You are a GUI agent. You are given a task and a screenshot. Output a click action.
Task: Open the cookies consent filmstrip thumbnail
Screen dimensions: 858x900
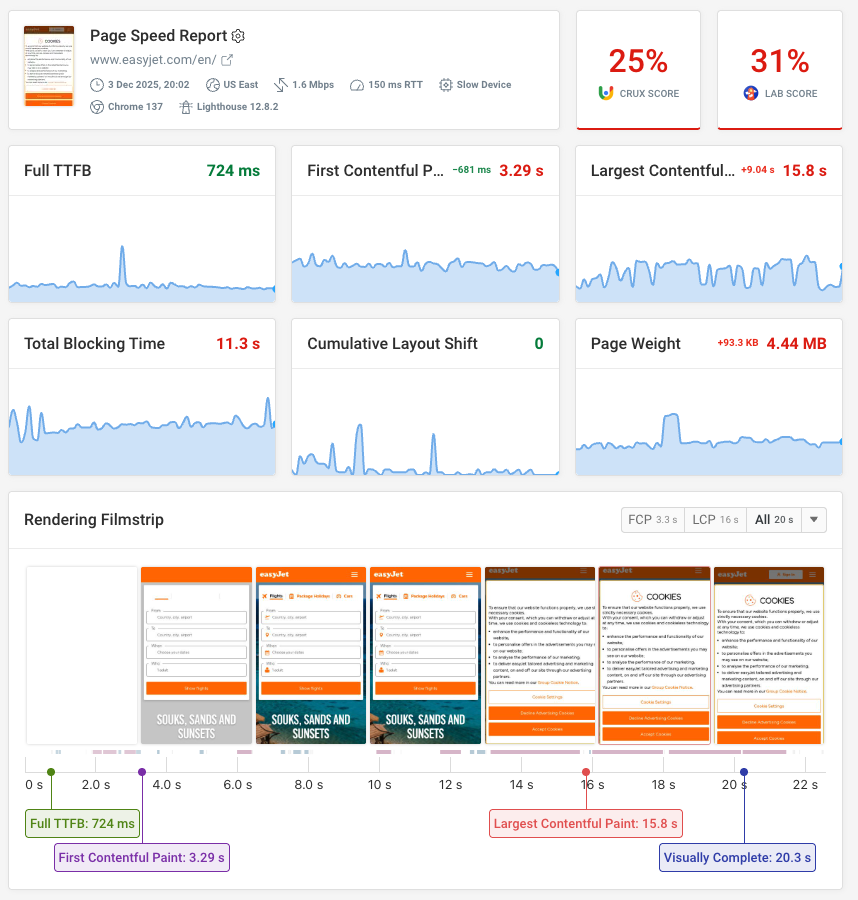[x=655, y=655]
